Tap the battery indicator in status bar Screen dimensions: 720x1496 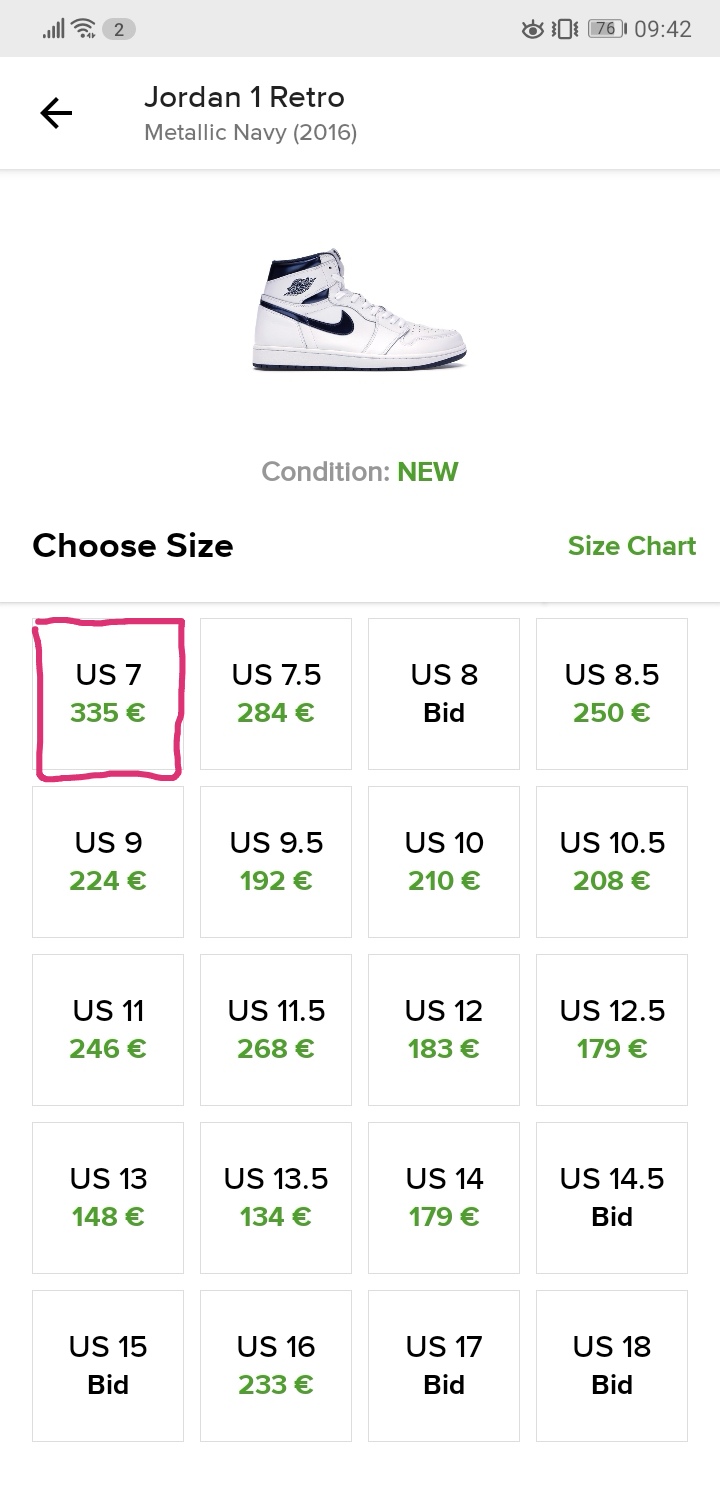click(607, 29)
